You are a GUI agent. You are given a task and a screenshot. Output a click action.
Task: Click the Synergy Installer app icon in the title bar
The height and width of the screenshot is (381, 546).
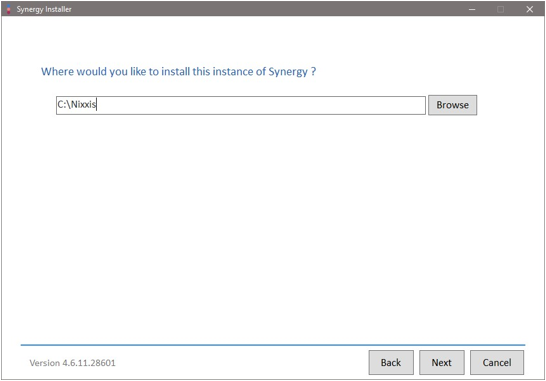click(9, 9)
